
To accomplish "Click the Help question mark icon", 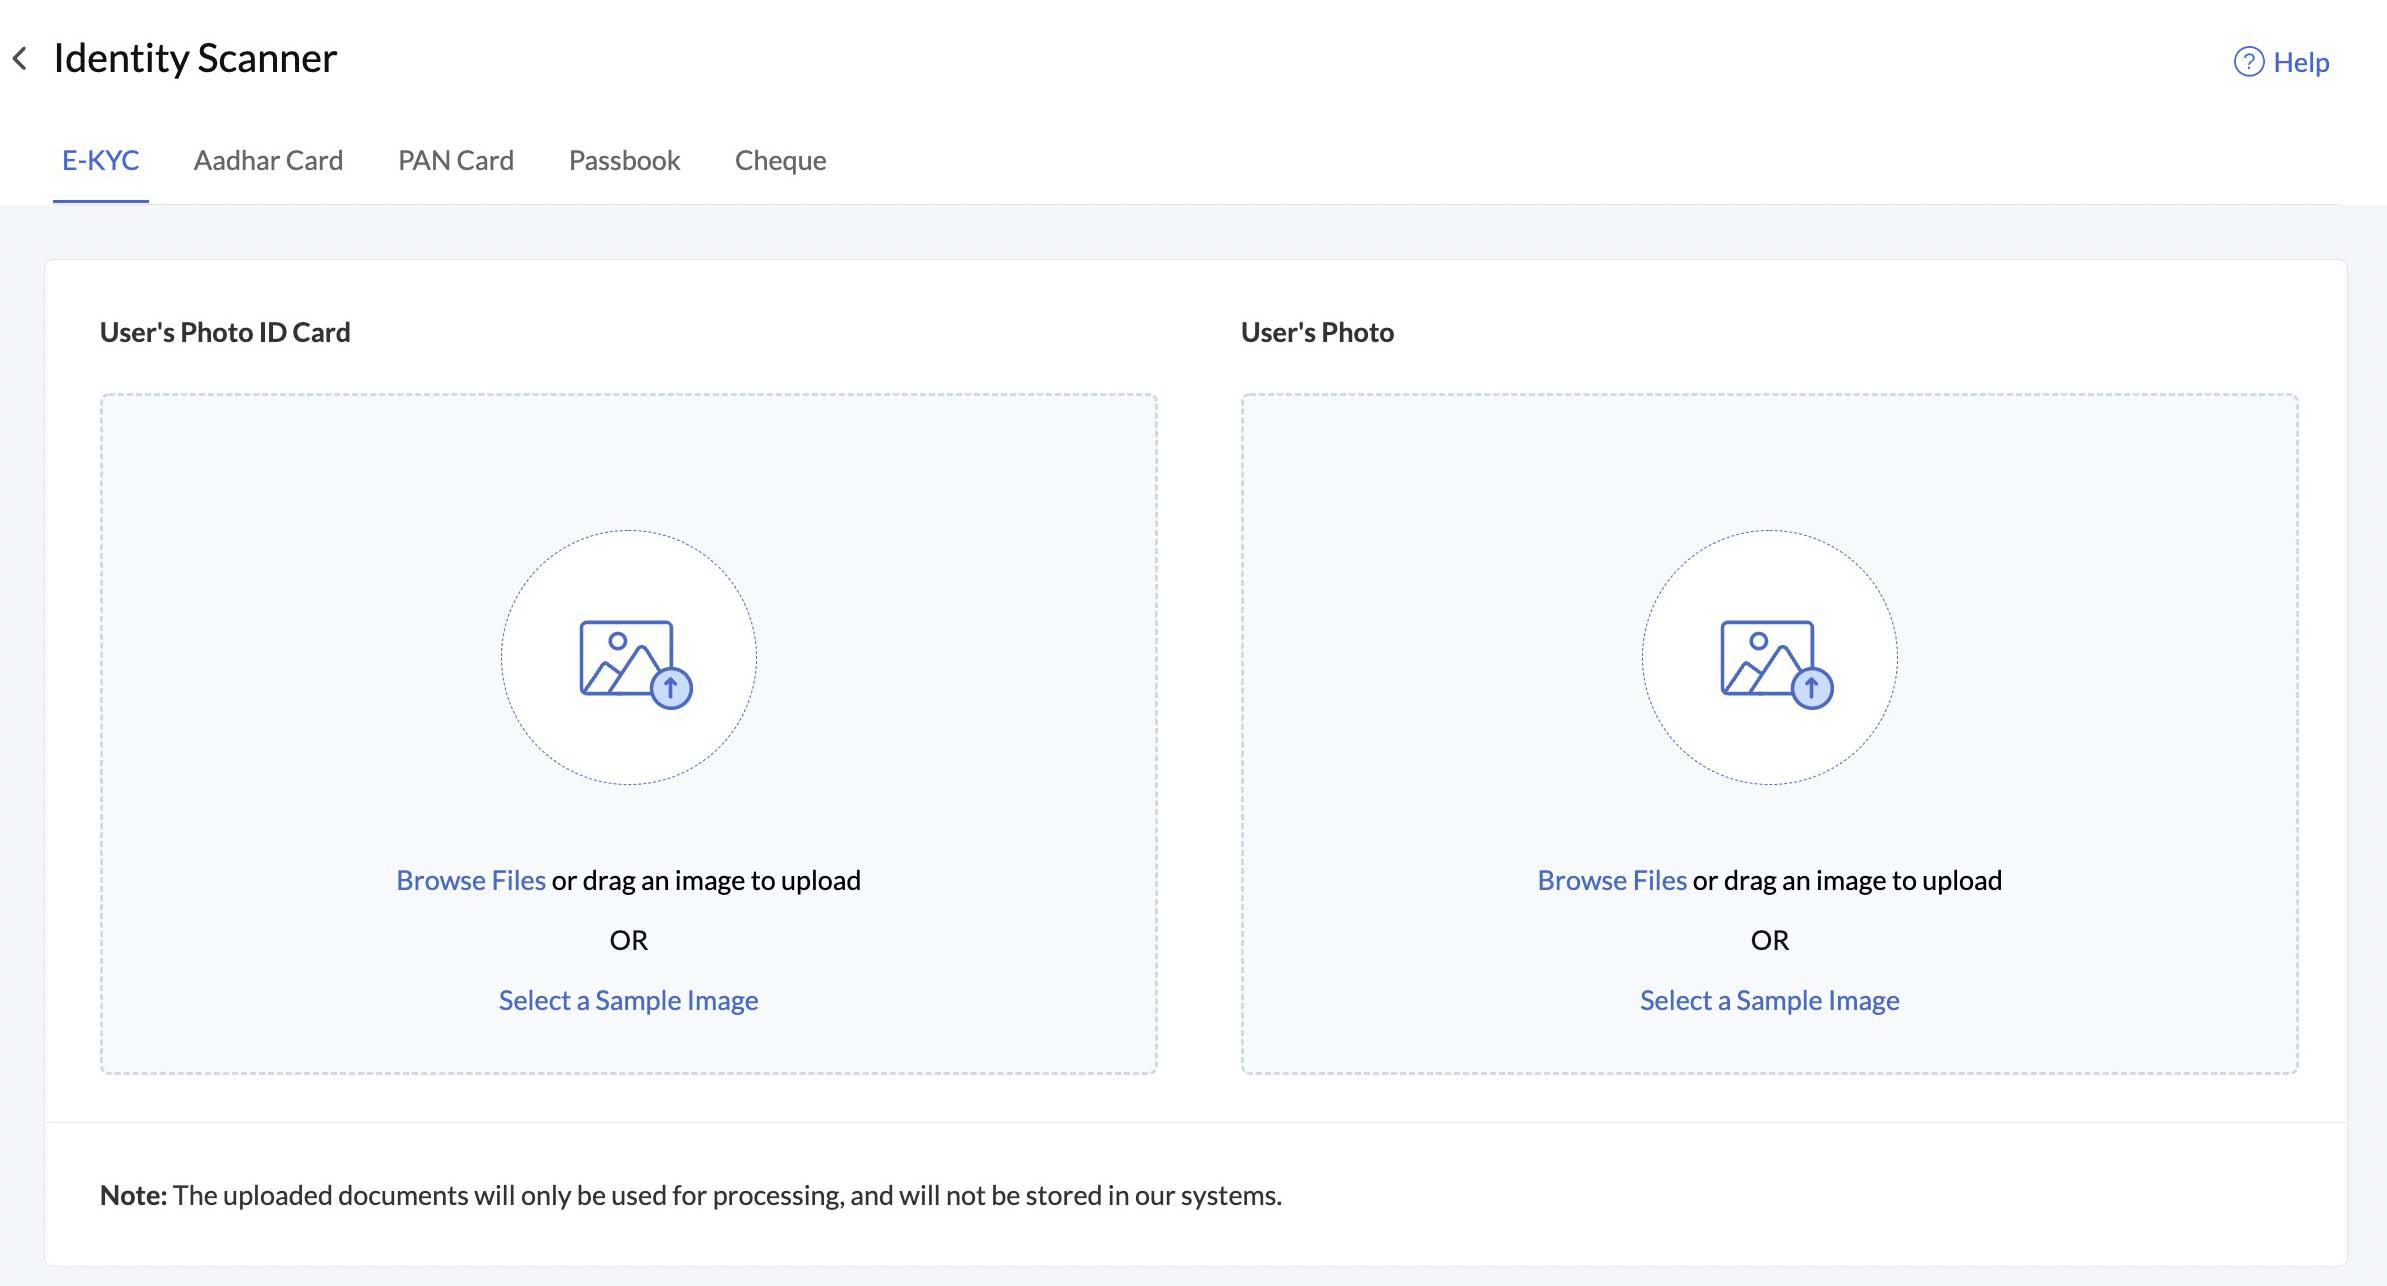I will point(2248,62).
